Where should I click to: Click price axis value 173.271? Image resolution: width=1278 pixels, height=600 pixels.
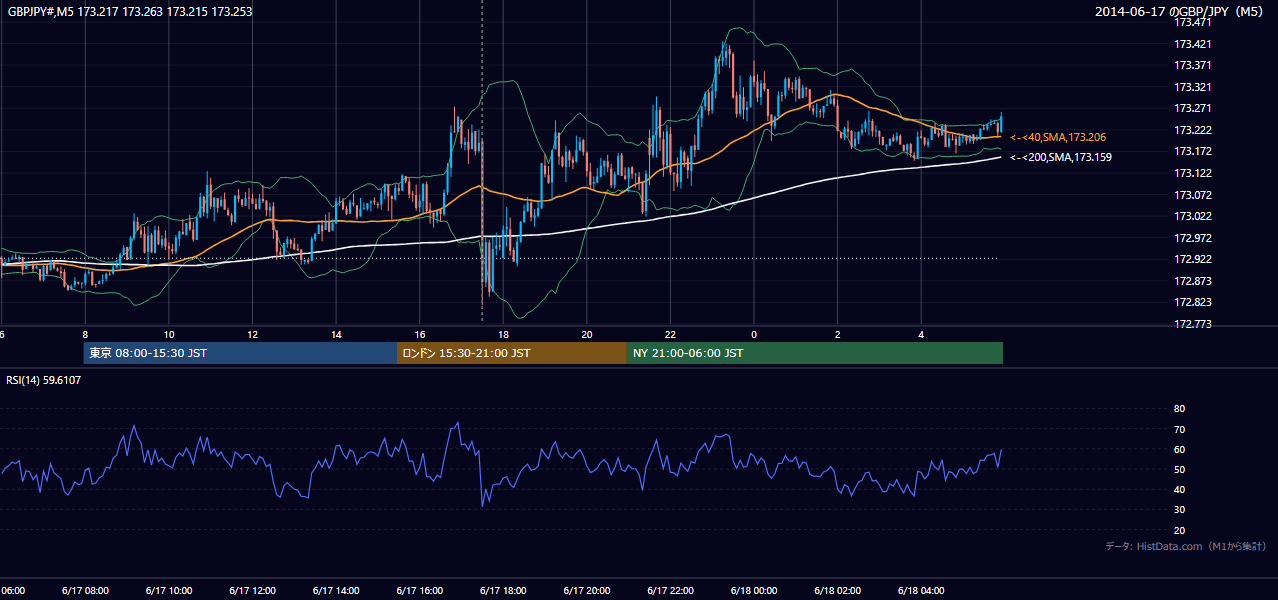(1191, 108)
